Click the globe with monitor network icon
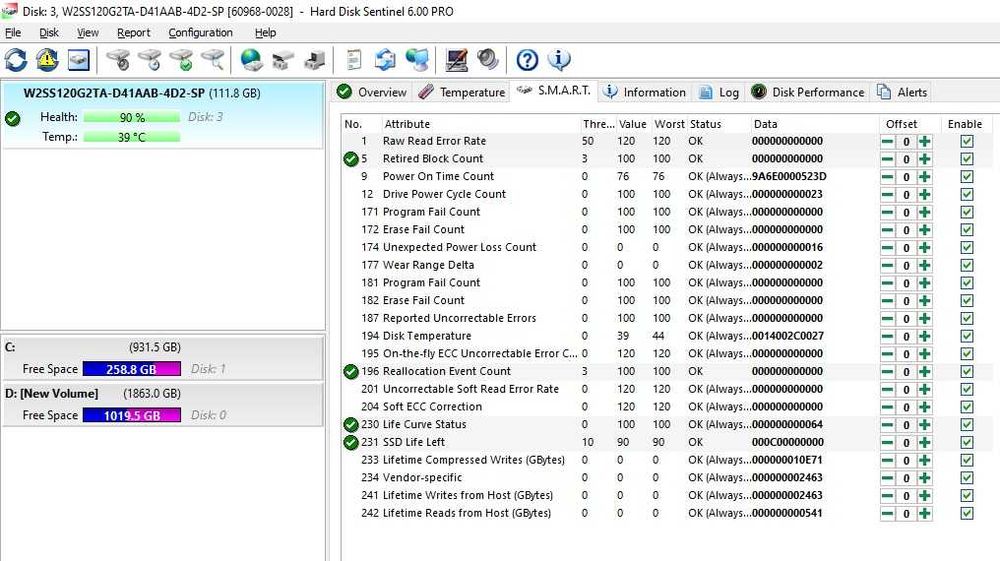1000x561 pixels. click(417, 60)
